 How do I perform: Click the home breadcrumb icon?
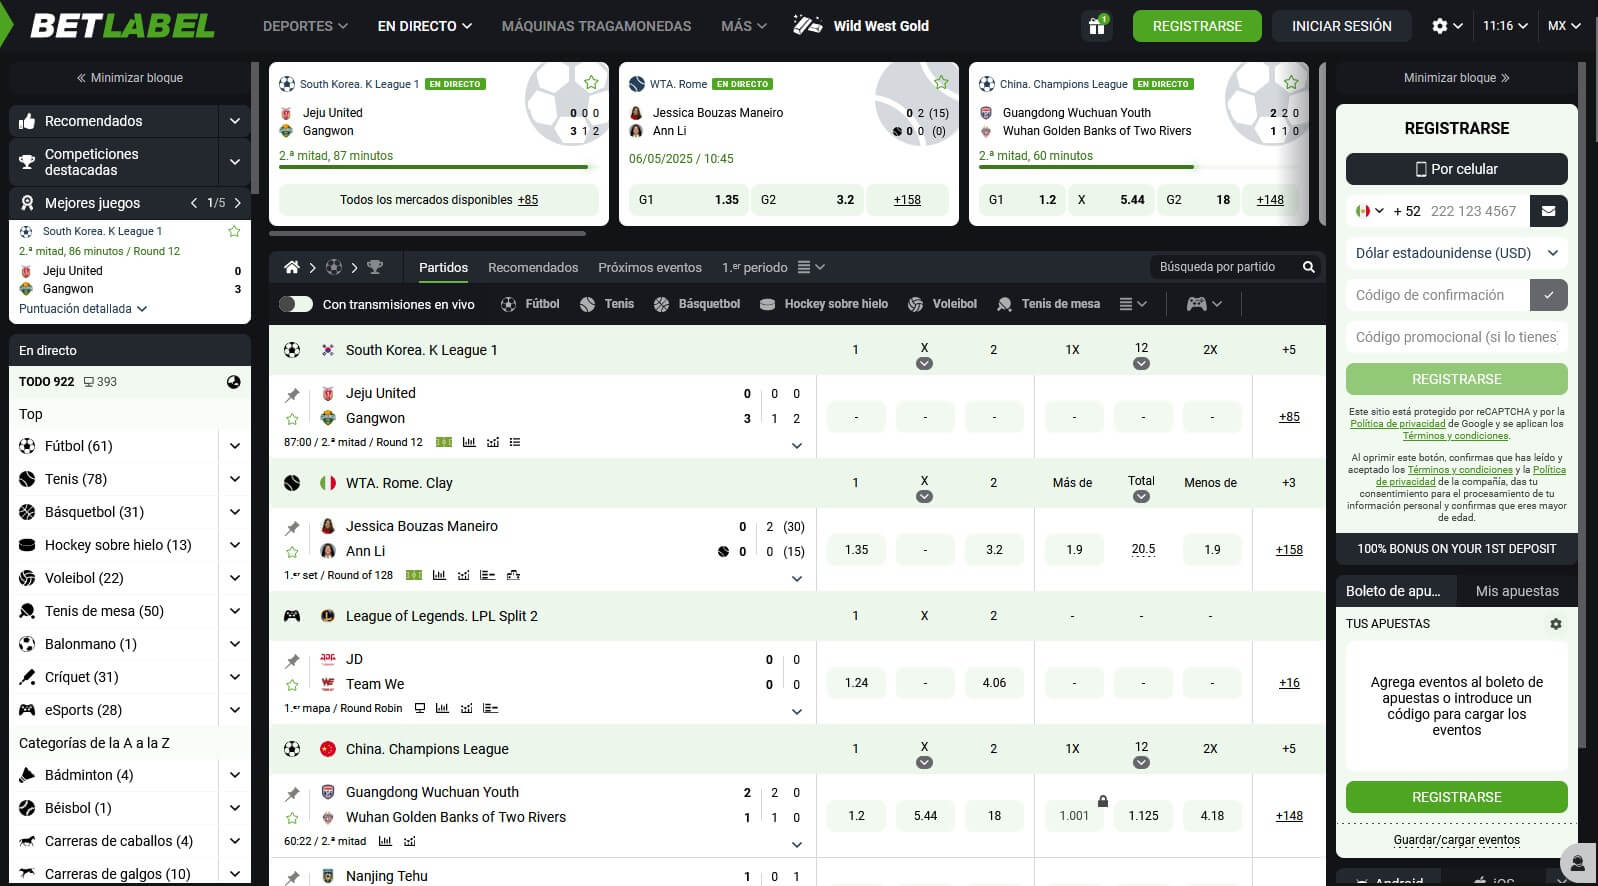click(x=292, y=267)
